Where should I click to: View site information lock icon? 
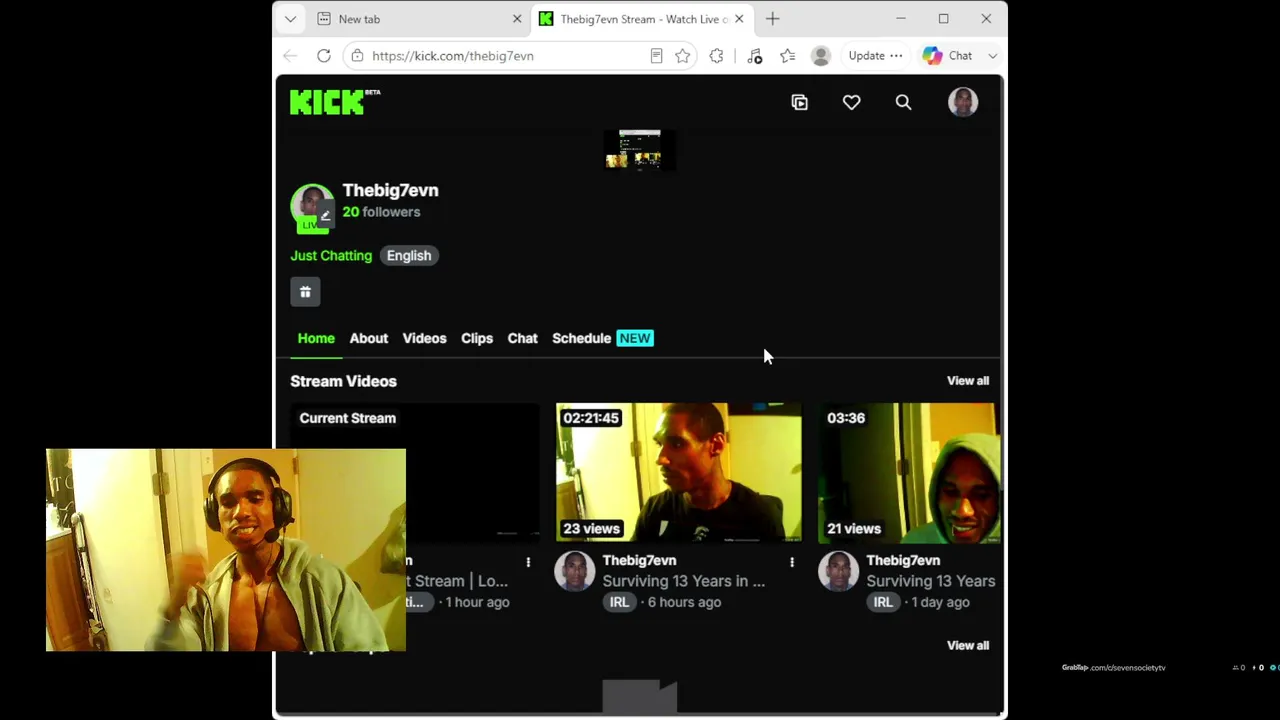(x=357, y=56)
